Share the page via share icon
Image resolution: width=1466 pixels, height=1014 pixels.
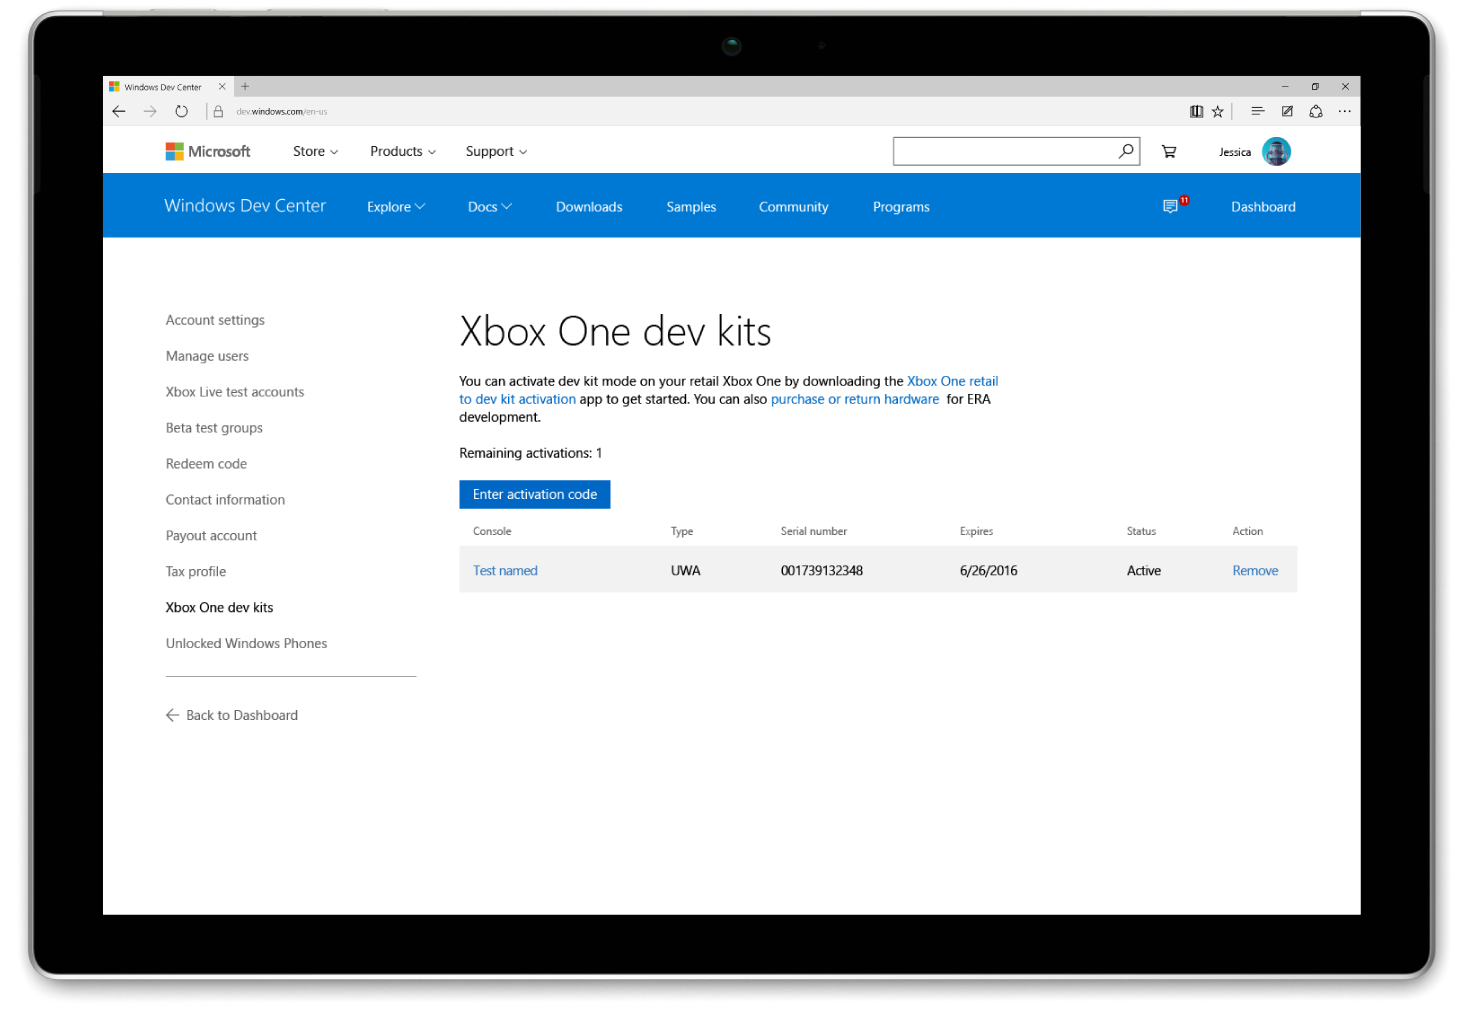(1315, 111)
